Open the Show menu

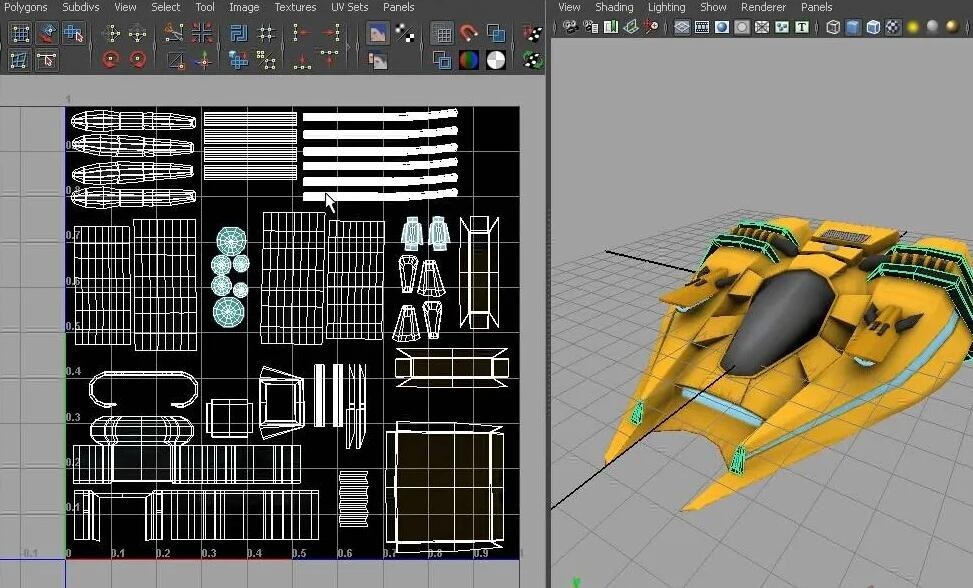713,7
